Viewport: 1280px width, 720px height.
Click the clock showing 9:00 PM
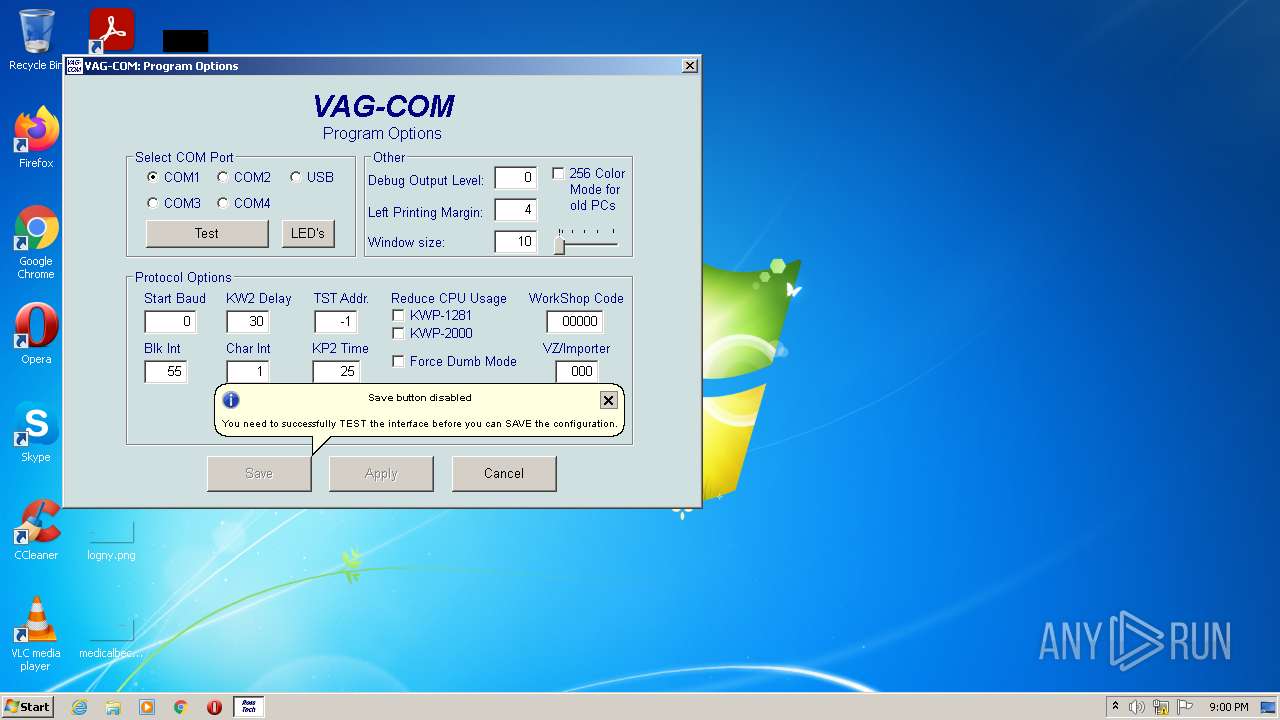1228,707
